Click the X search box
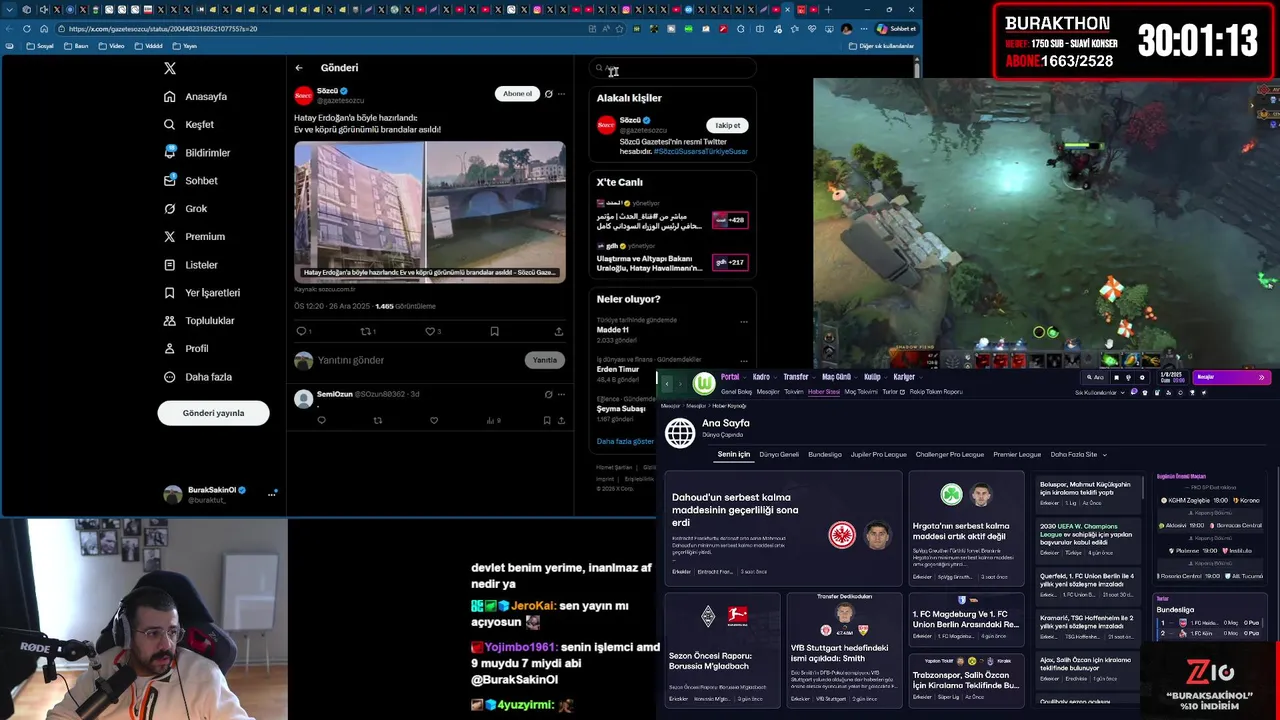 (x=672, y=68)
